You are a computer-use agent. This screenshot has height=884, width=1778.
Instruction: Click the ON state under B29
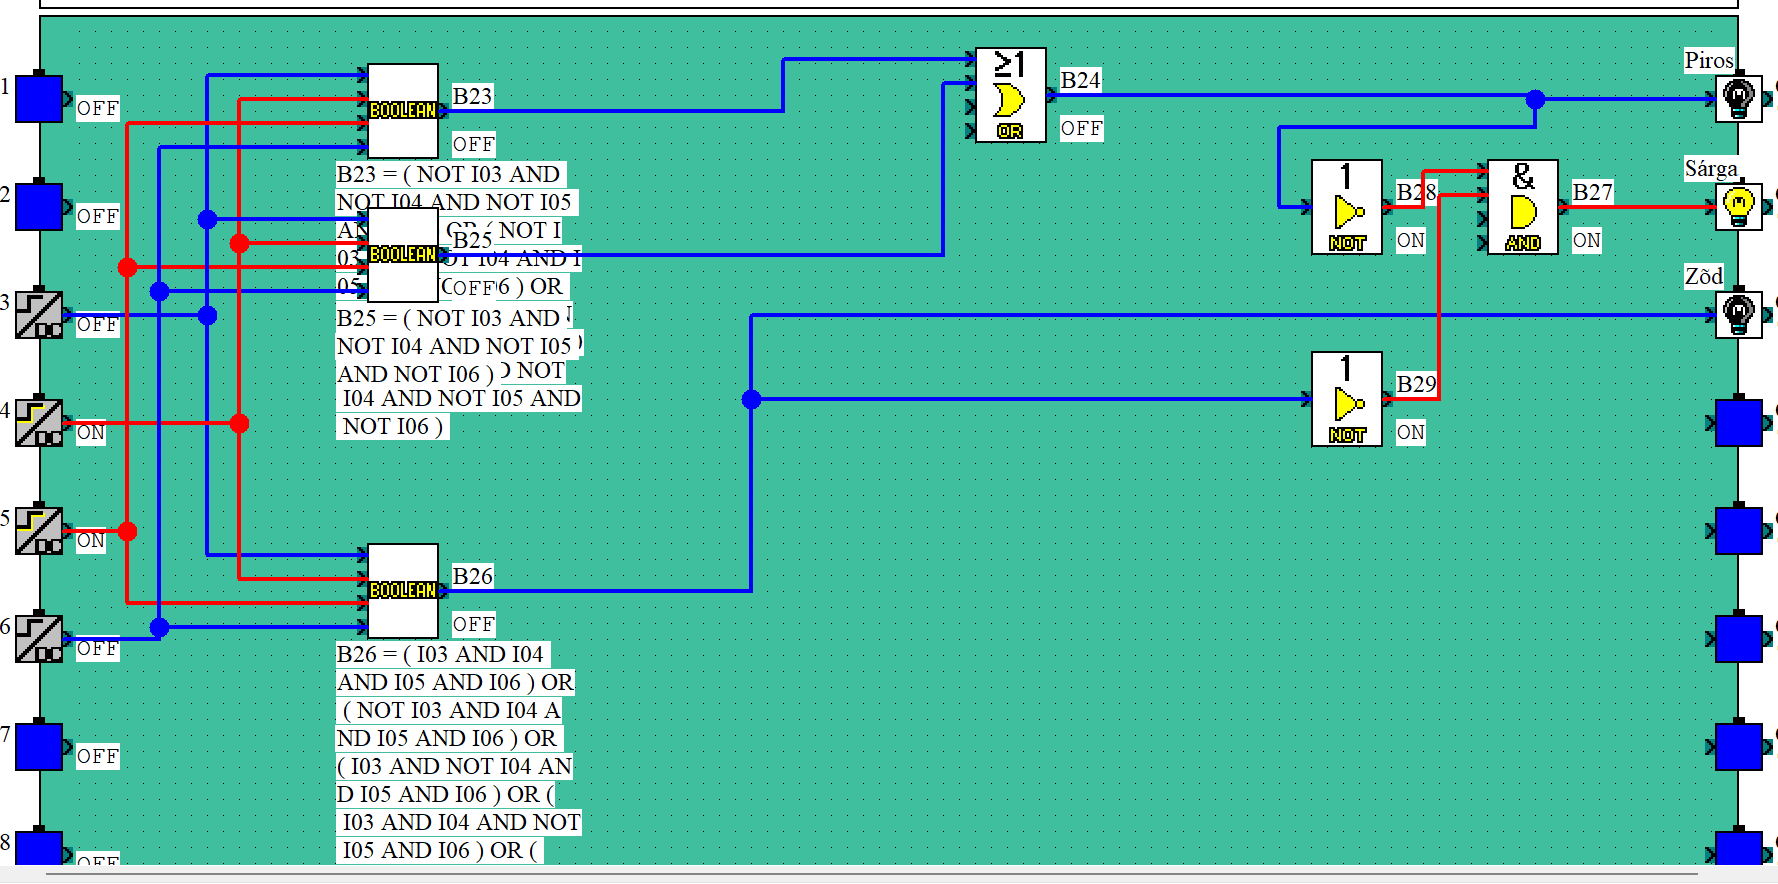click(1411, 433)
